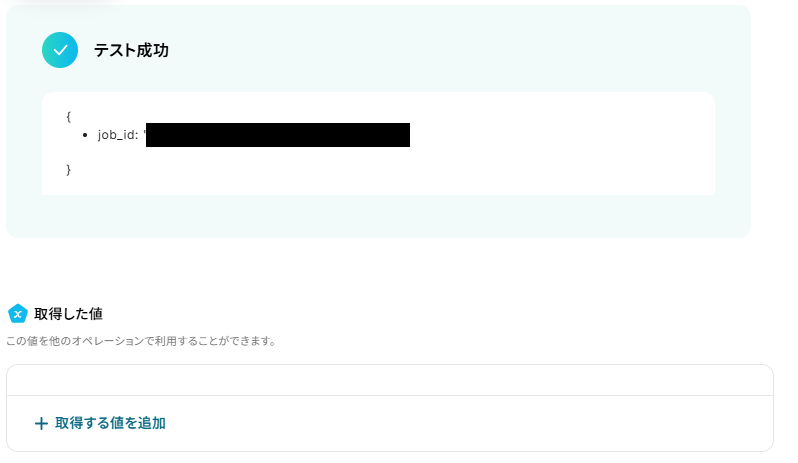Click blank space right of 取得する値を追加
Viewport: 798px width, 463px height.
pos(468,423)
